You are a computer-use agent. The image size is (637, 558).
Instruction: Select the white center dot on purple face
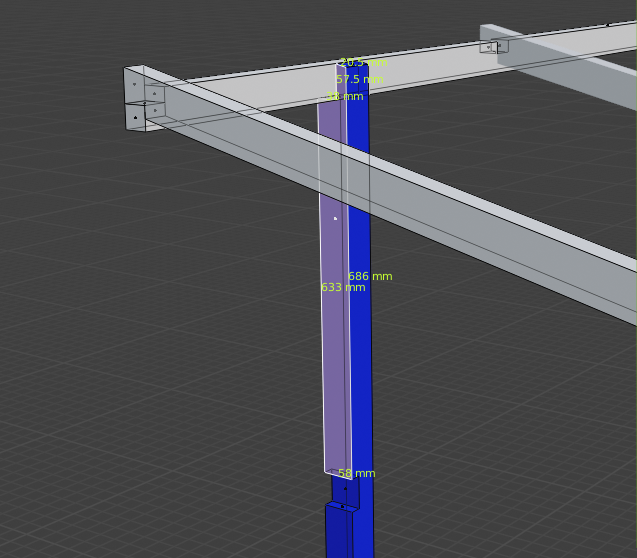335,218
